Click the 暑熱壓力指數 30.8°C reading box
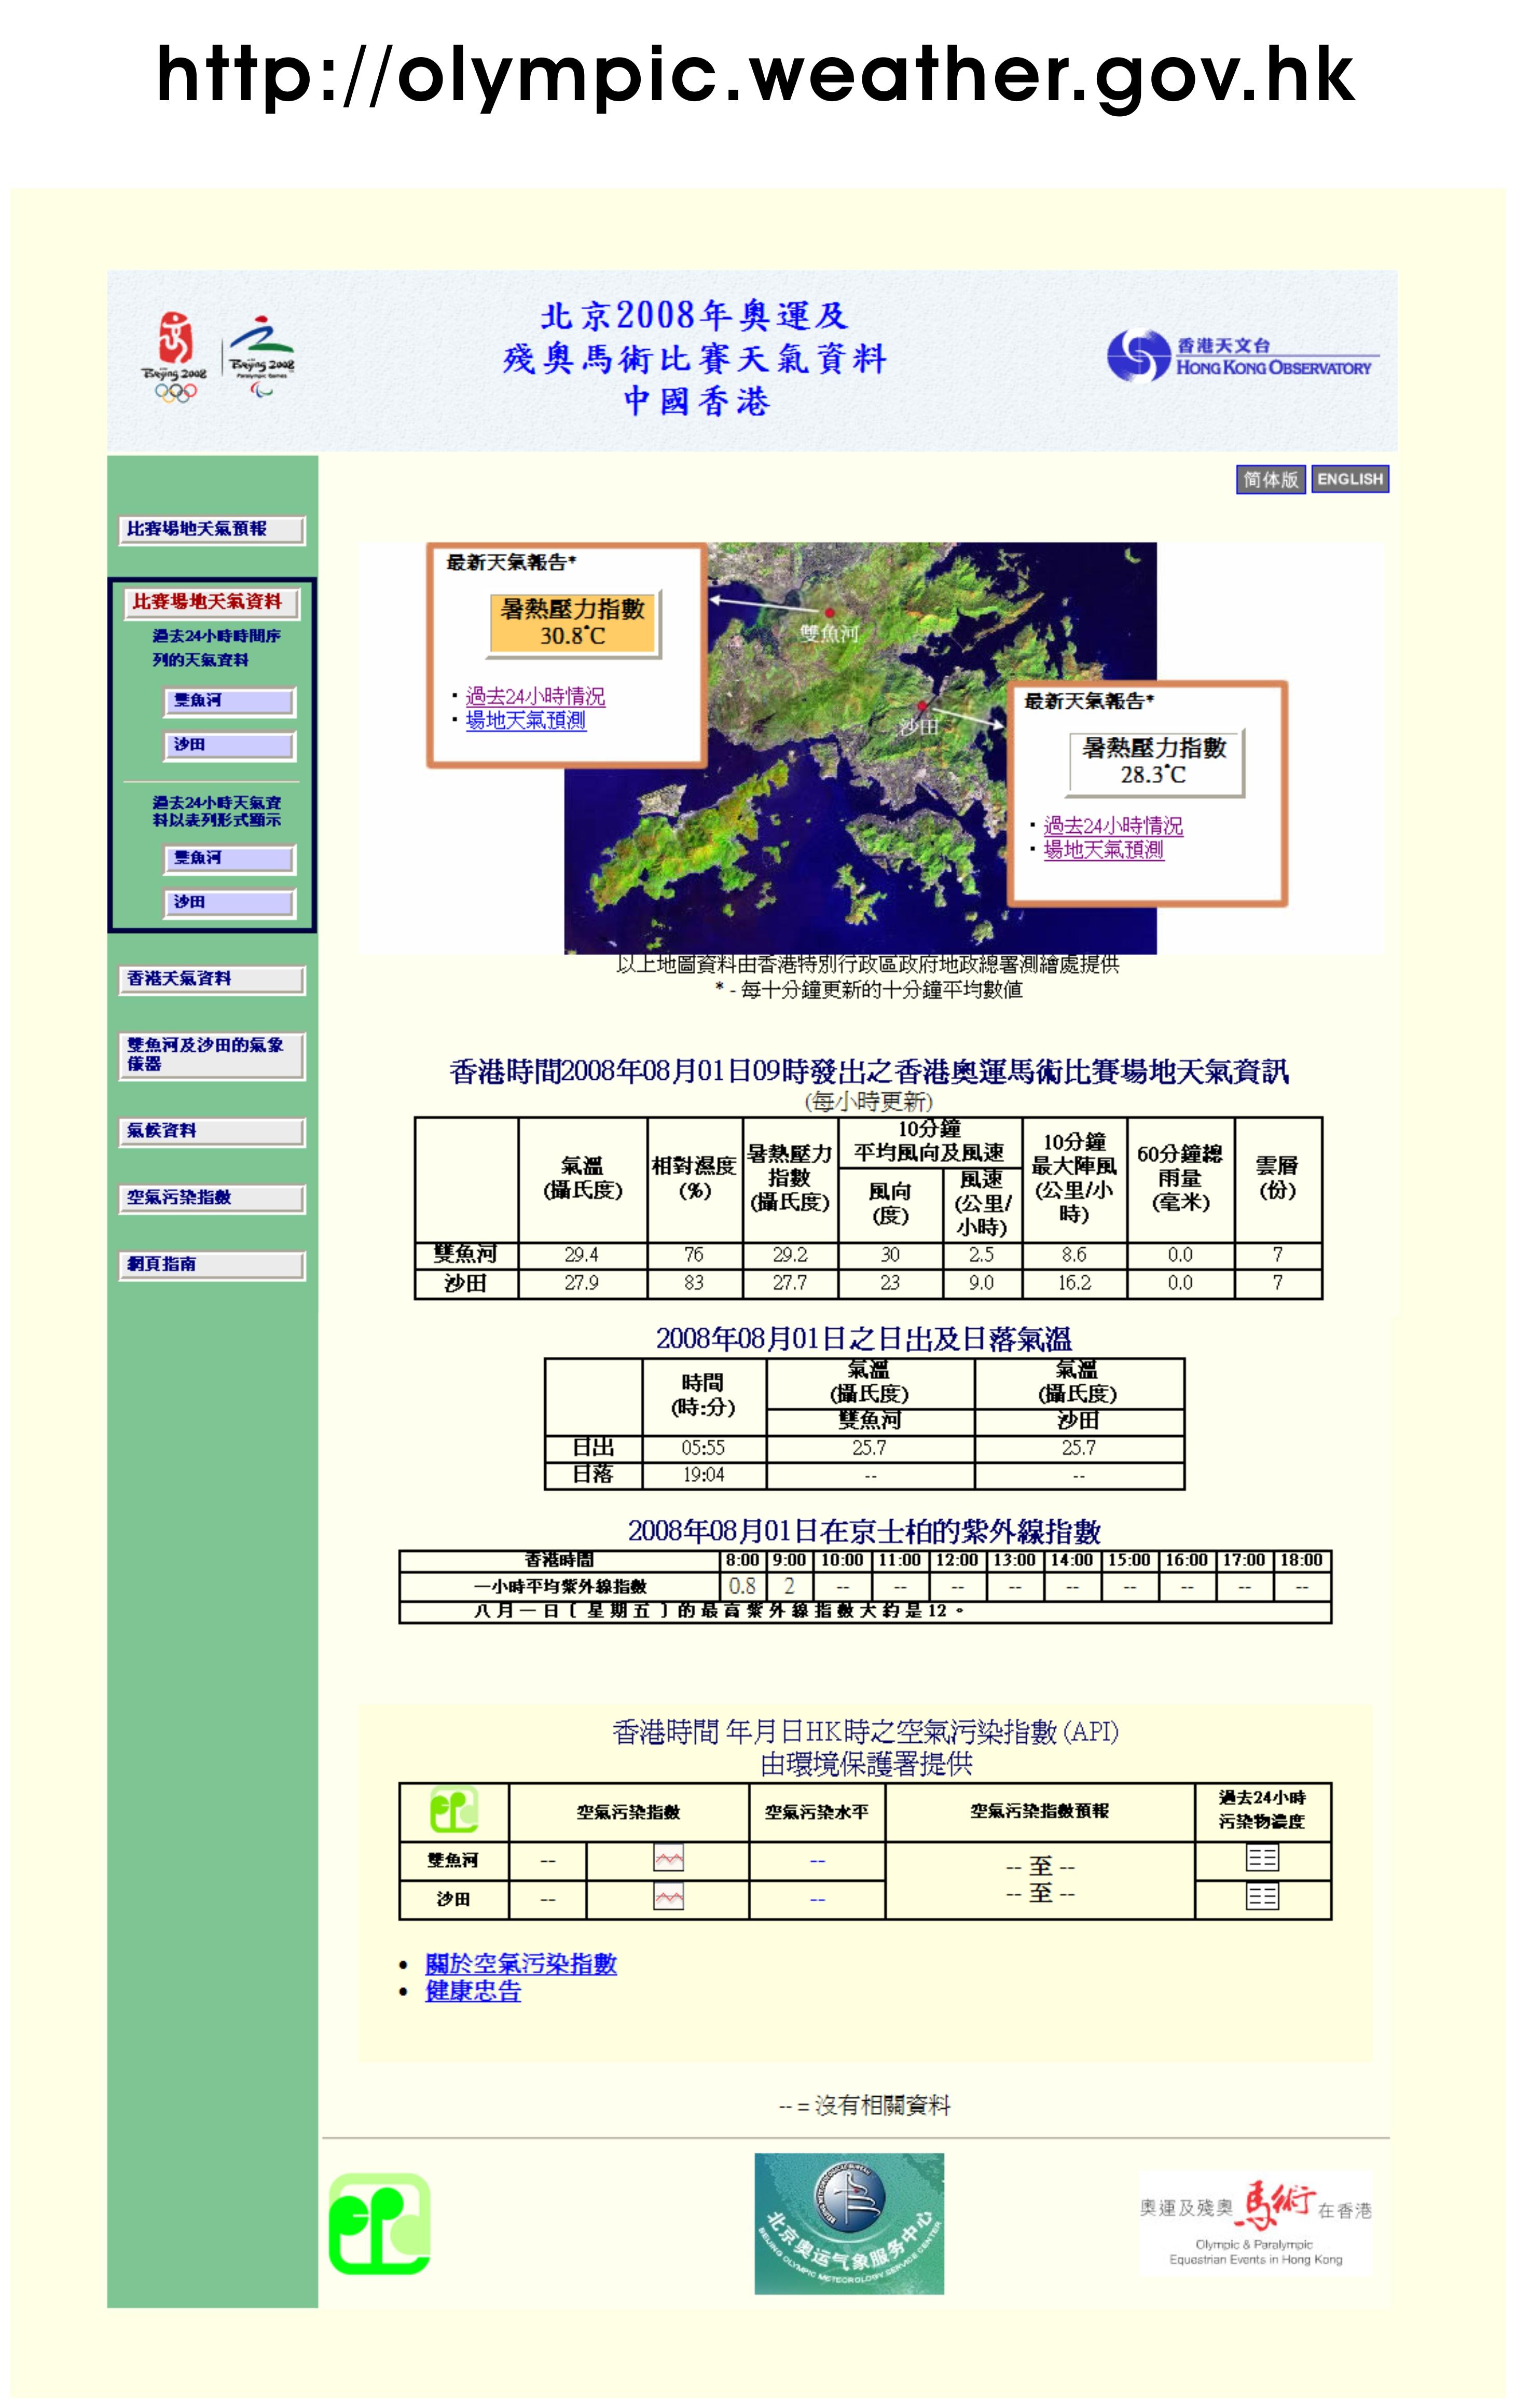Viewport: 1516px width, 2408px height. [x=573, y=623]
